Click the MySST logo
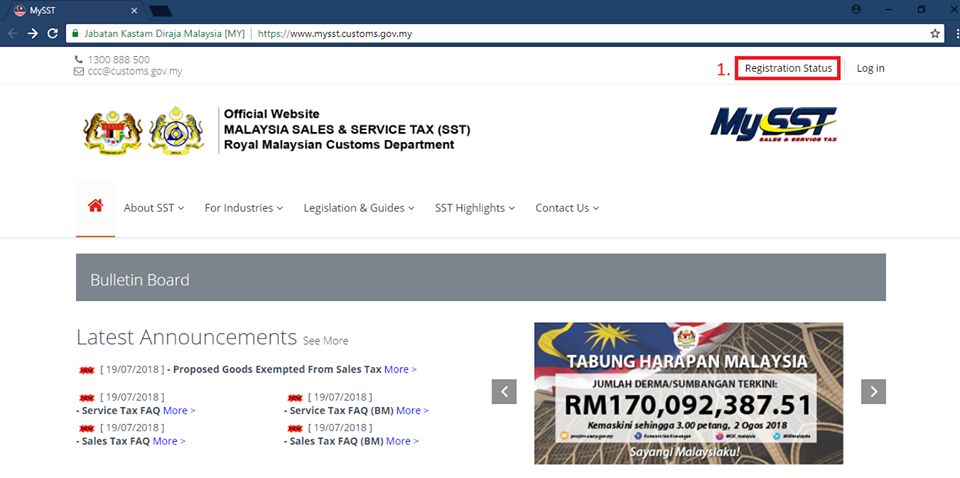Viewport: 960px width, 478px height. click(x=773, y=124)
